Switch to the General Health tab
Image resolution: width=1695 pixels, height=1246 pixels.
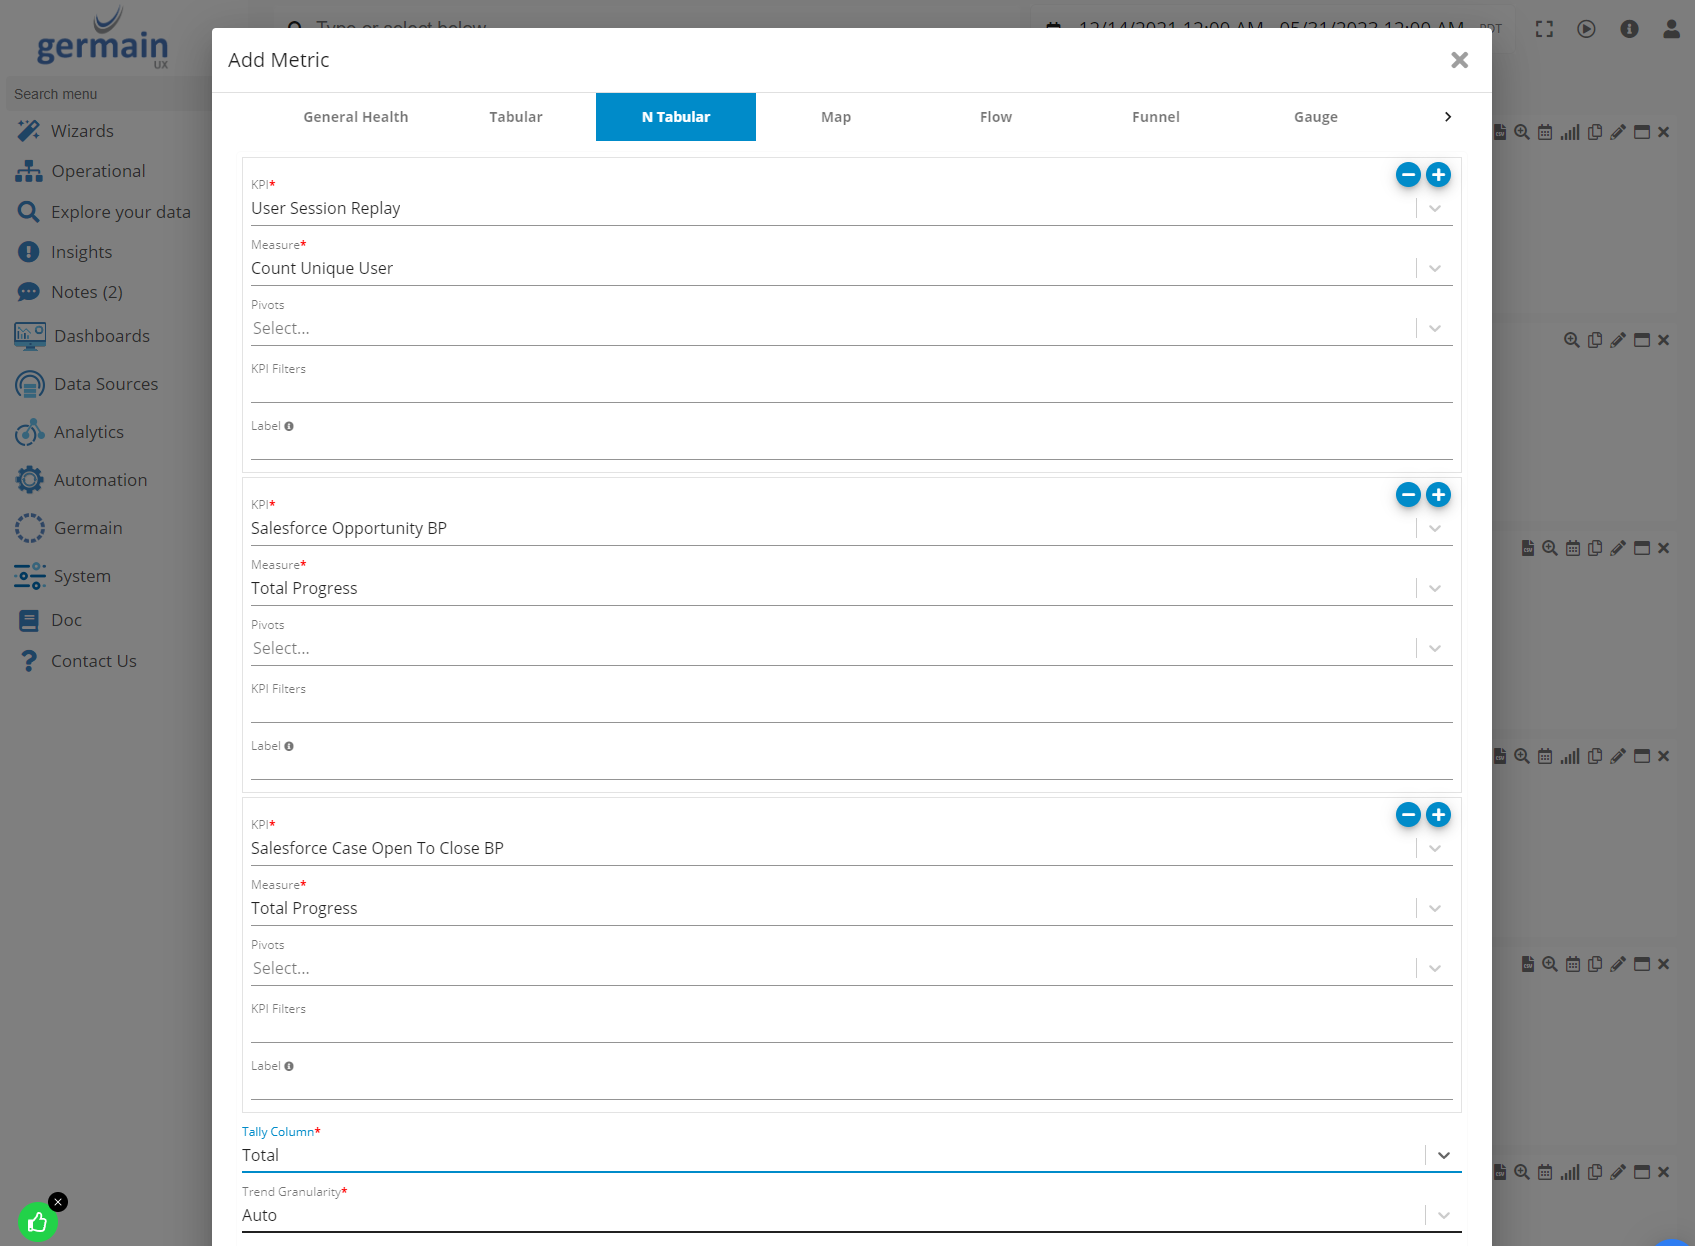[355, 117]
